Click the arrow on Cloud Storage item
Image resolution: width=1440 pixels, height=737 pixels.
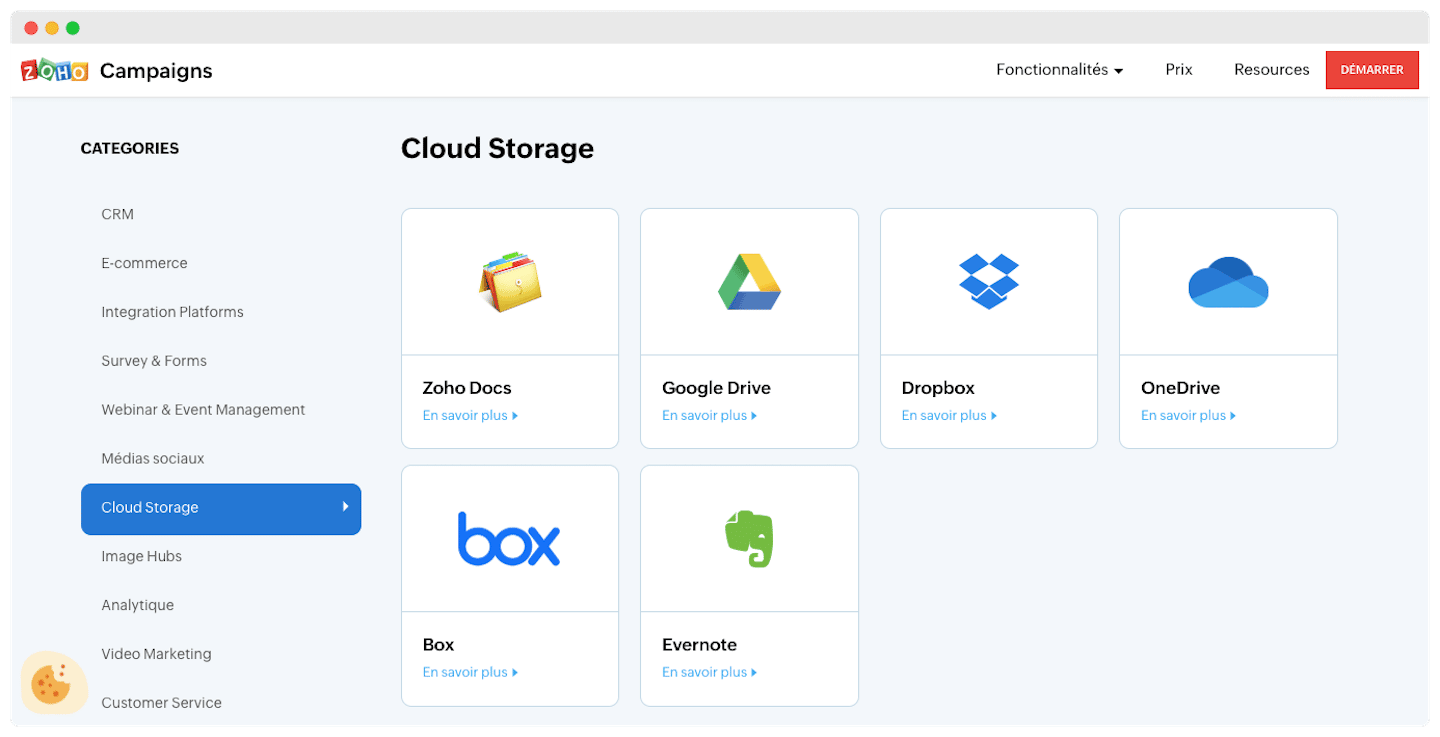click(x=345, y=507)
